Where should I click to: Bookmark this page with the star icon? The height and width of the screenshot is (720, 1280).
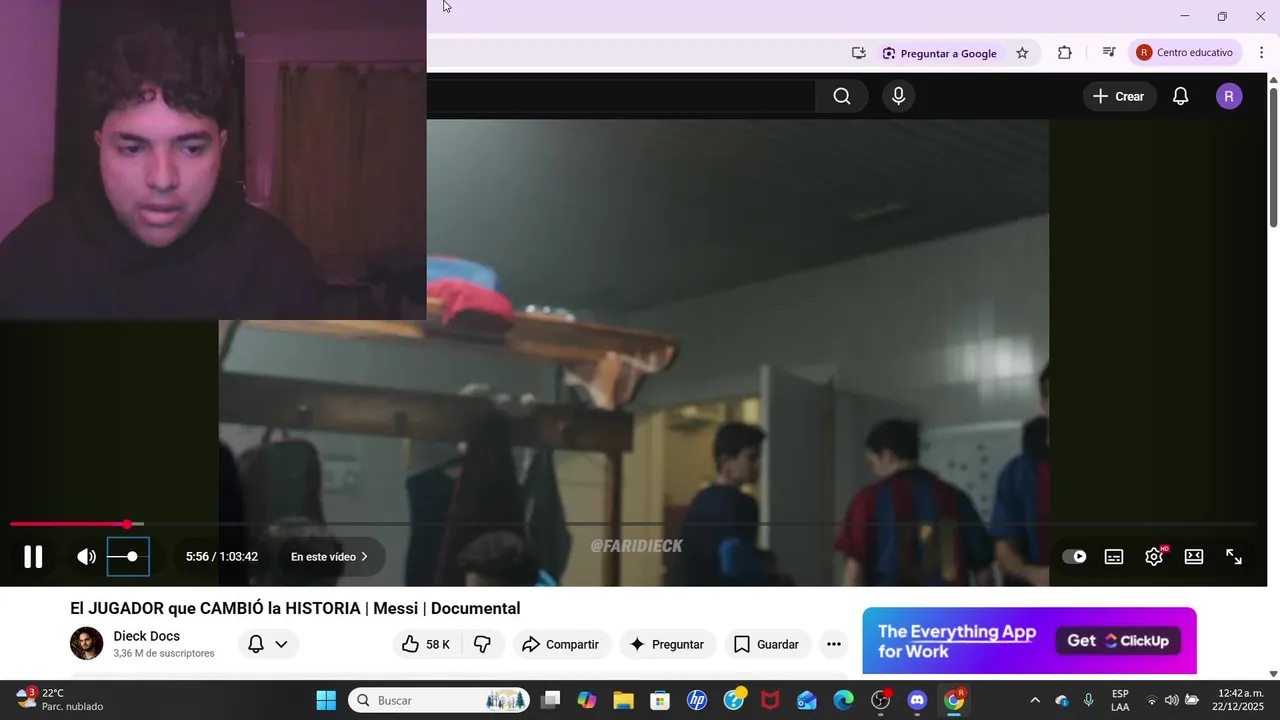[x=1022, y=53]
